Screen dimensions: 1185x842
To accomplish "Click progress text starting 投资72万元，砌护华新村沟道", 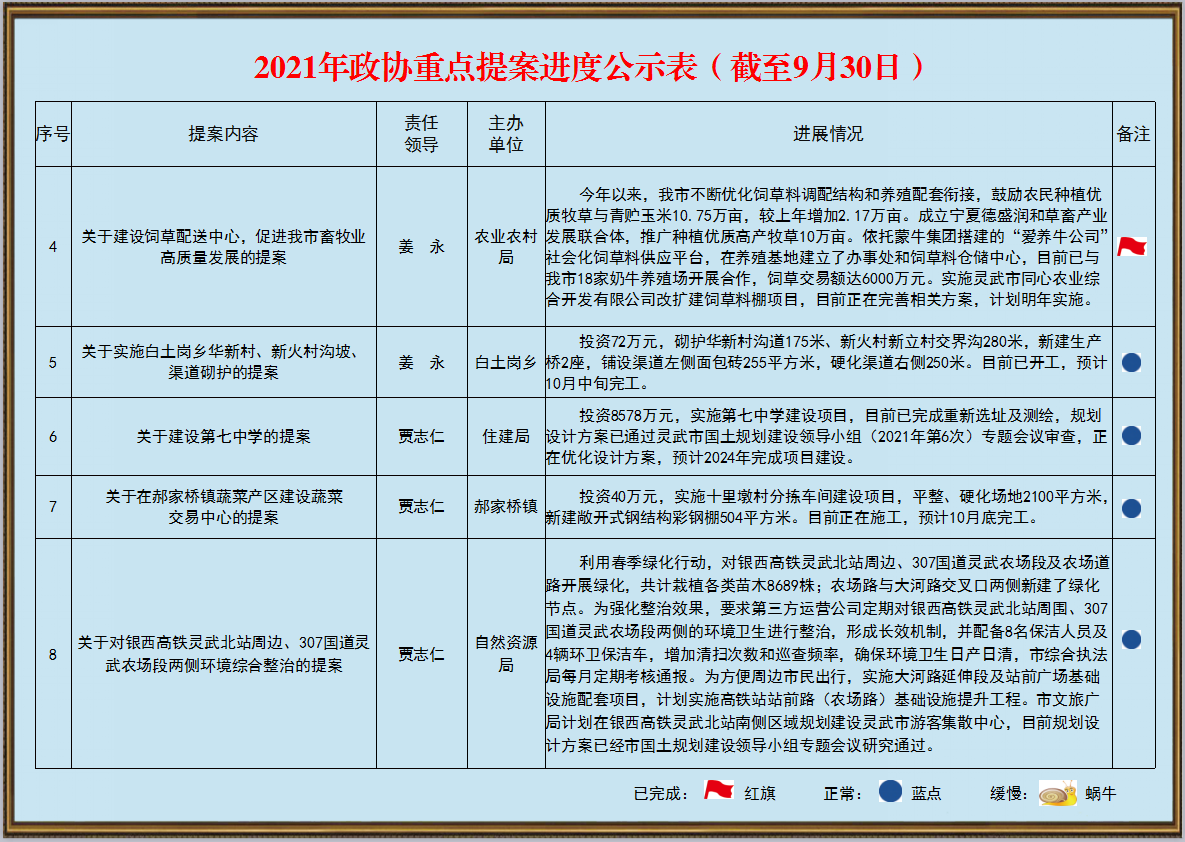I will (x=828, y=362).
